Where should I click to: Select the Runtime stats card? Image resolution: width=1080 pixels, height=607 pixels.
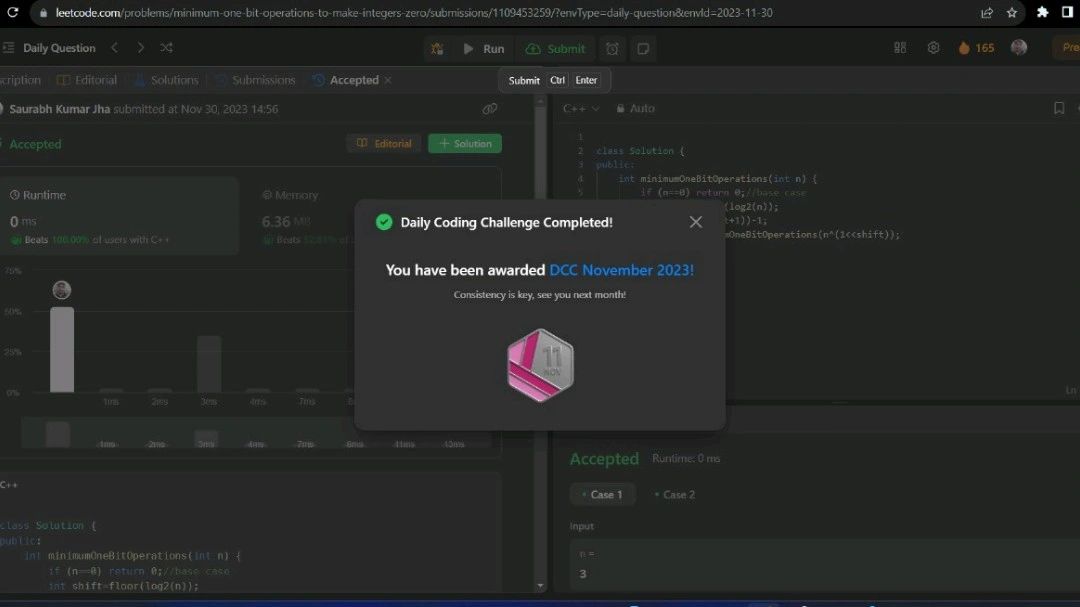tap(120, 216)
